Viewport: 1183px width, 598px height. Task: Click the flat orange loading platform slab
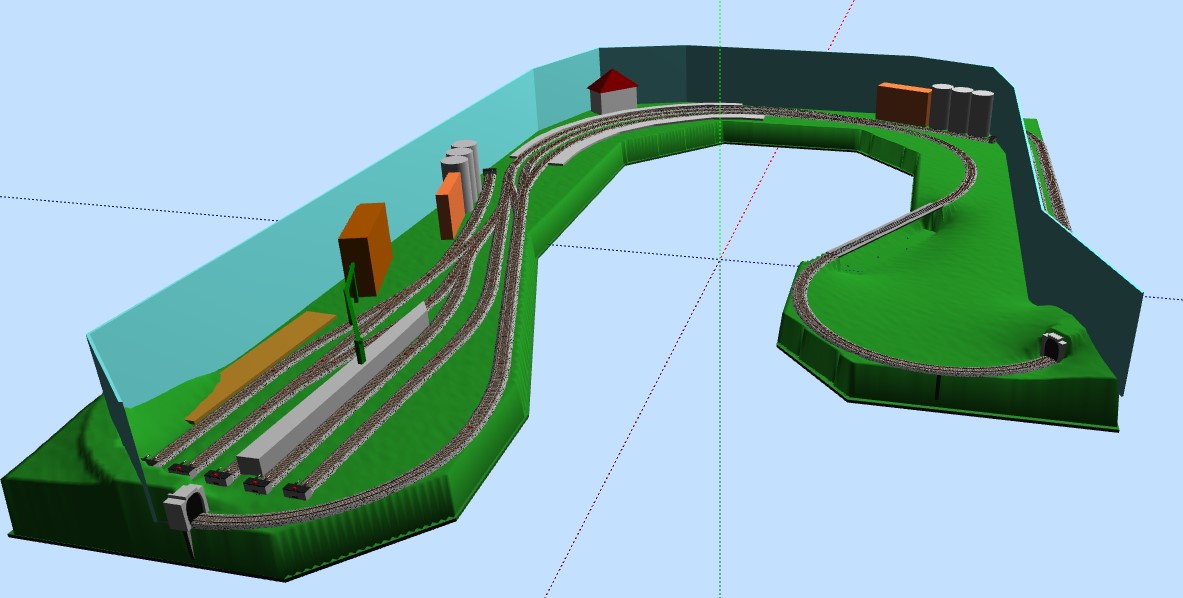260,366
